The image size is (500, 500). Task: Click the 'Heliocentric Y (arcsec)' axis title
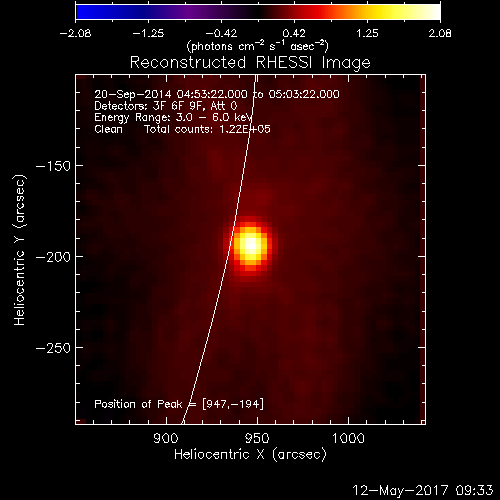tap(19, 250)
